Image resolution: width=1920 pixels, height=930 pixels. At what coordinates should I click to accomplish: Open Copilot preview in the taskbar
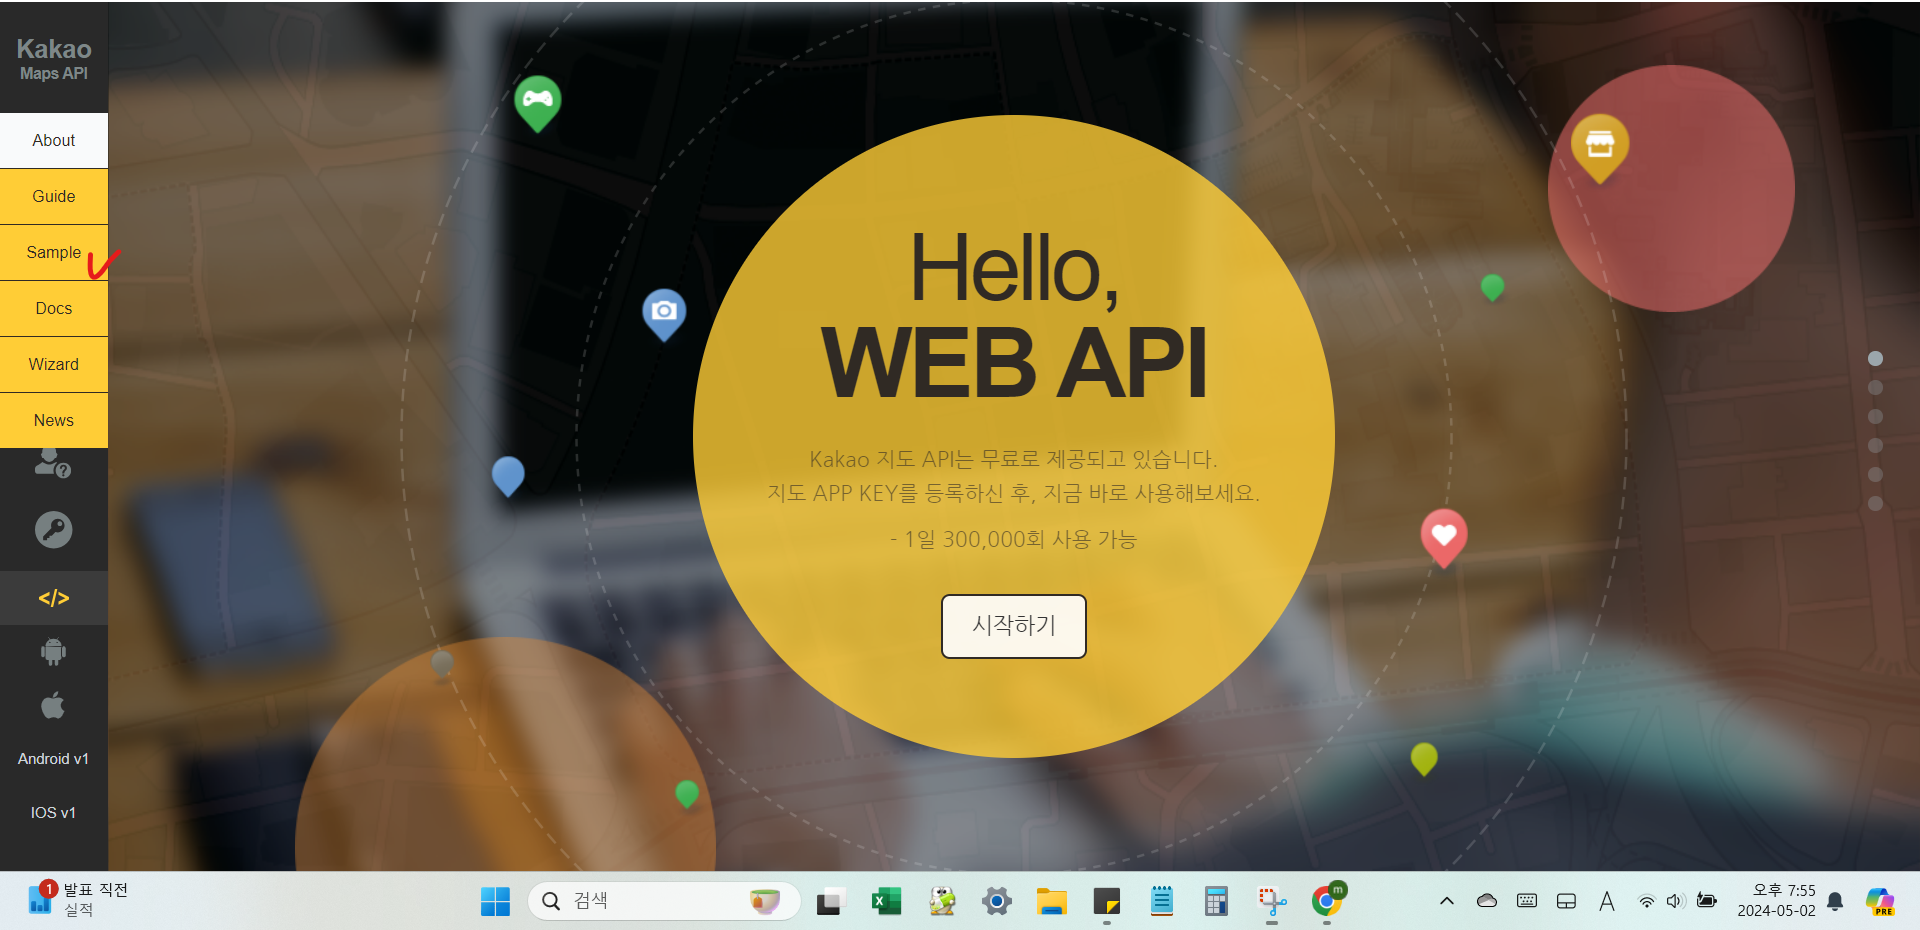point(1881,901)
